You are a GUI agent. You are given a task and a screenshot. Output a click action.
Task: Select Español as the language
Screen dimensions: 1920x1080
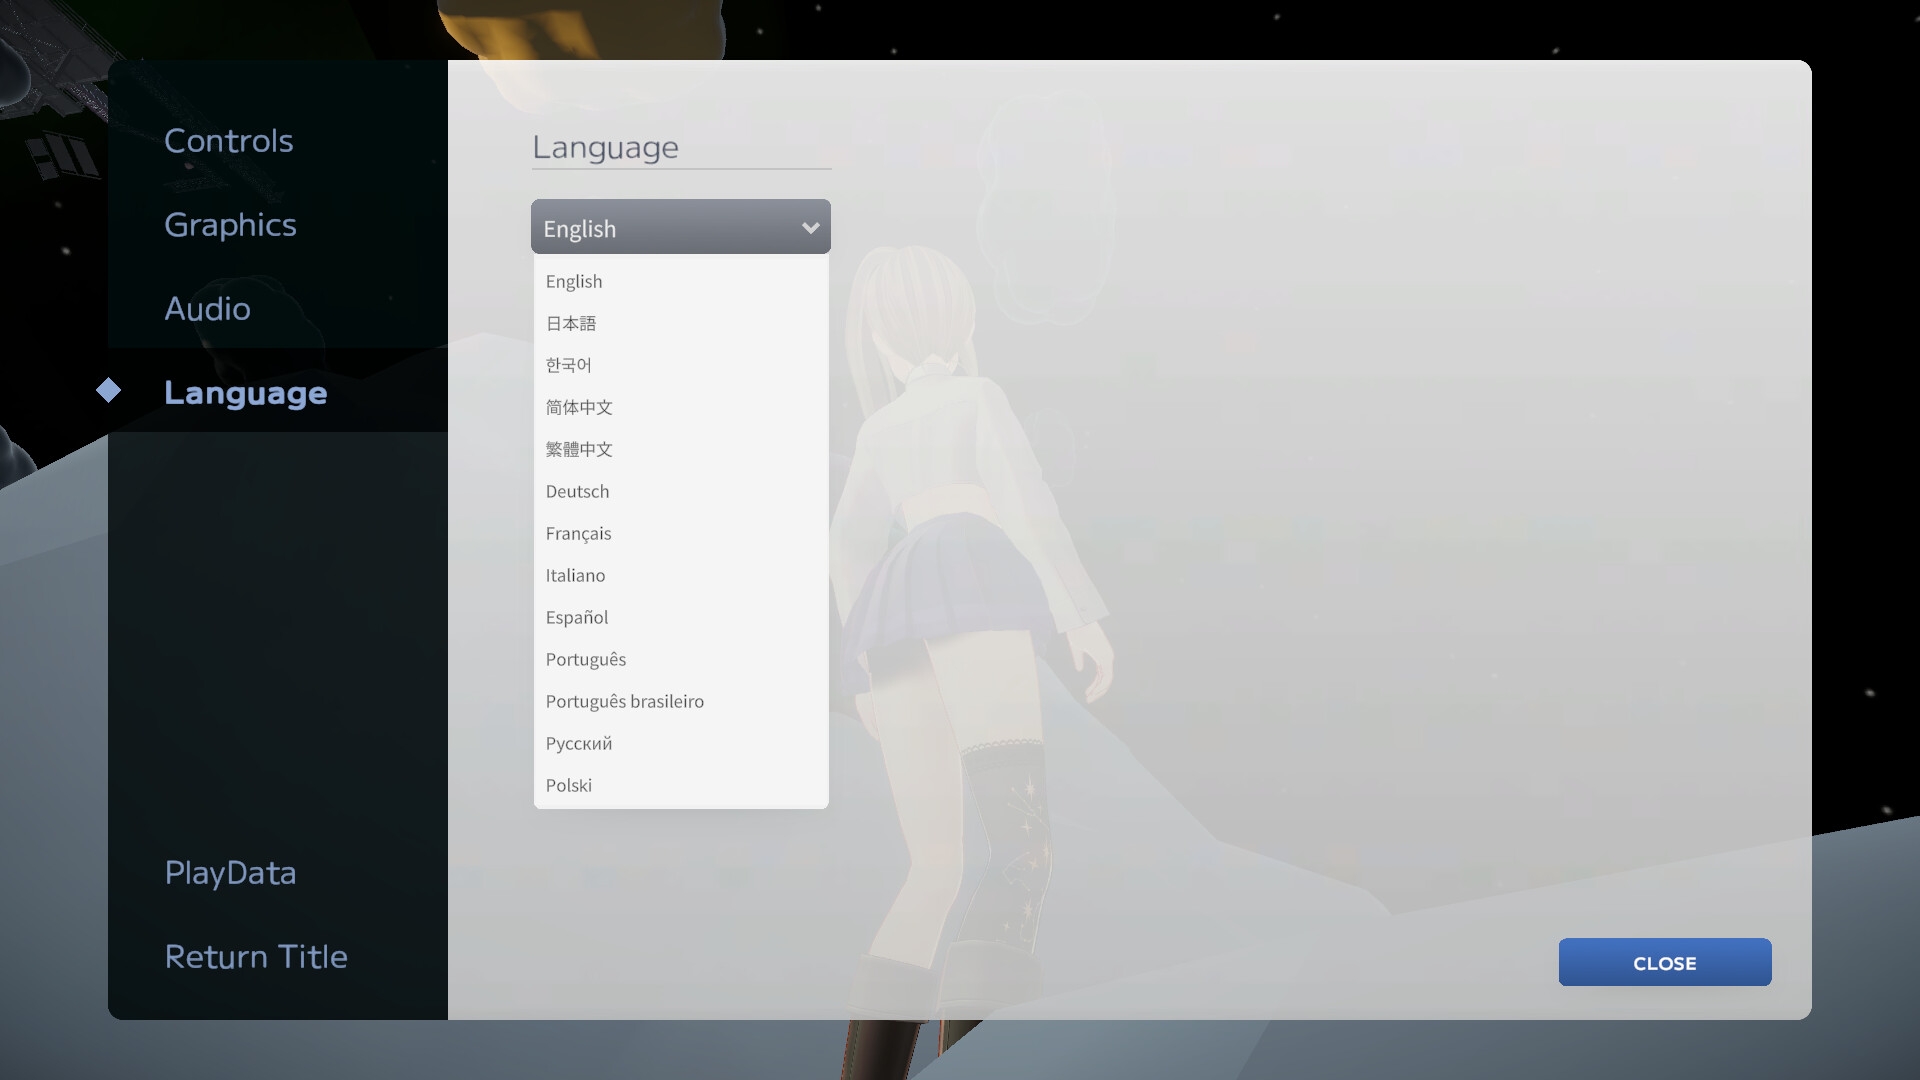tap(577, 618)
